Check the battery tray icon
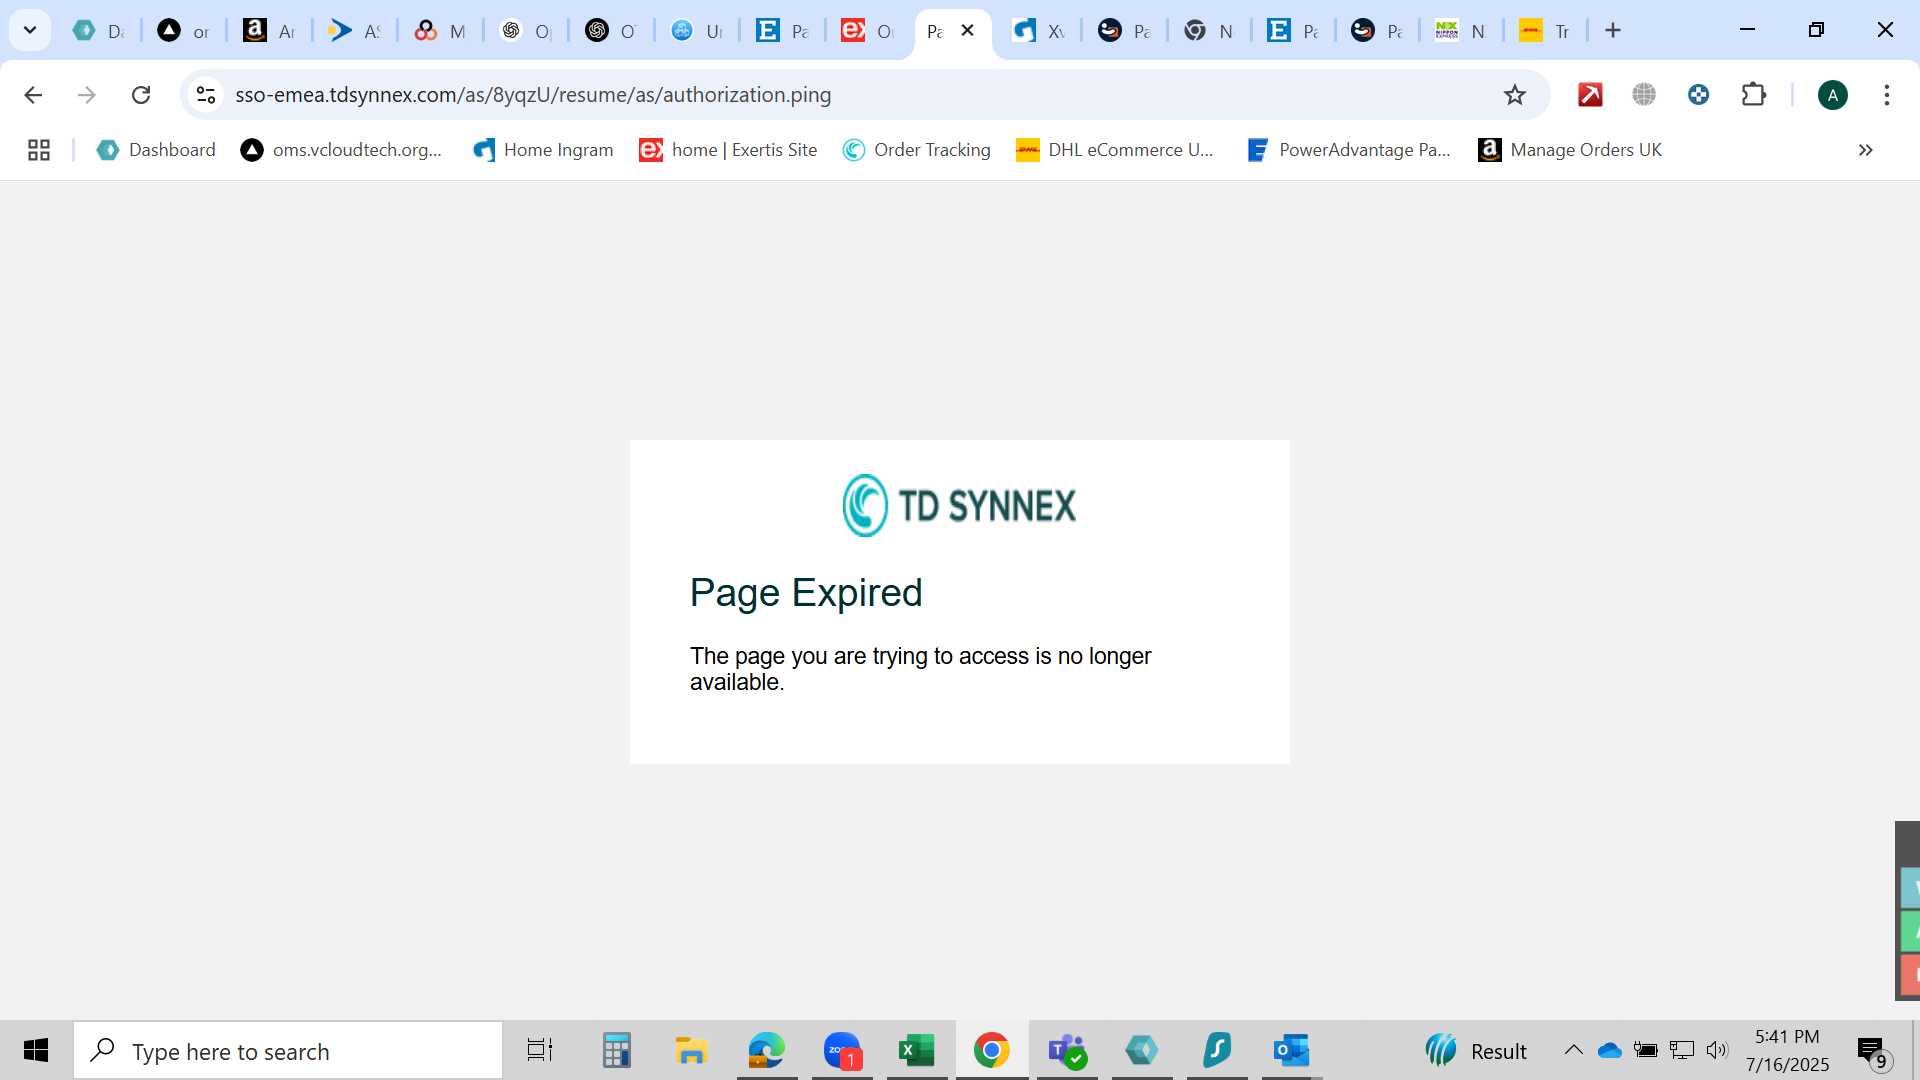Image resolution: width=1920 pixels, height=1080 pixels. point(1645,1050)
